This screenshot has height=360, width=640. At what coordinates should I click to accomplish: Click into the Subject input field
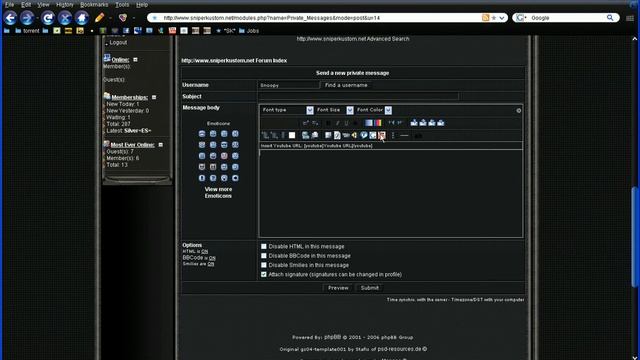pyautogui.click(x=358, y=96)
